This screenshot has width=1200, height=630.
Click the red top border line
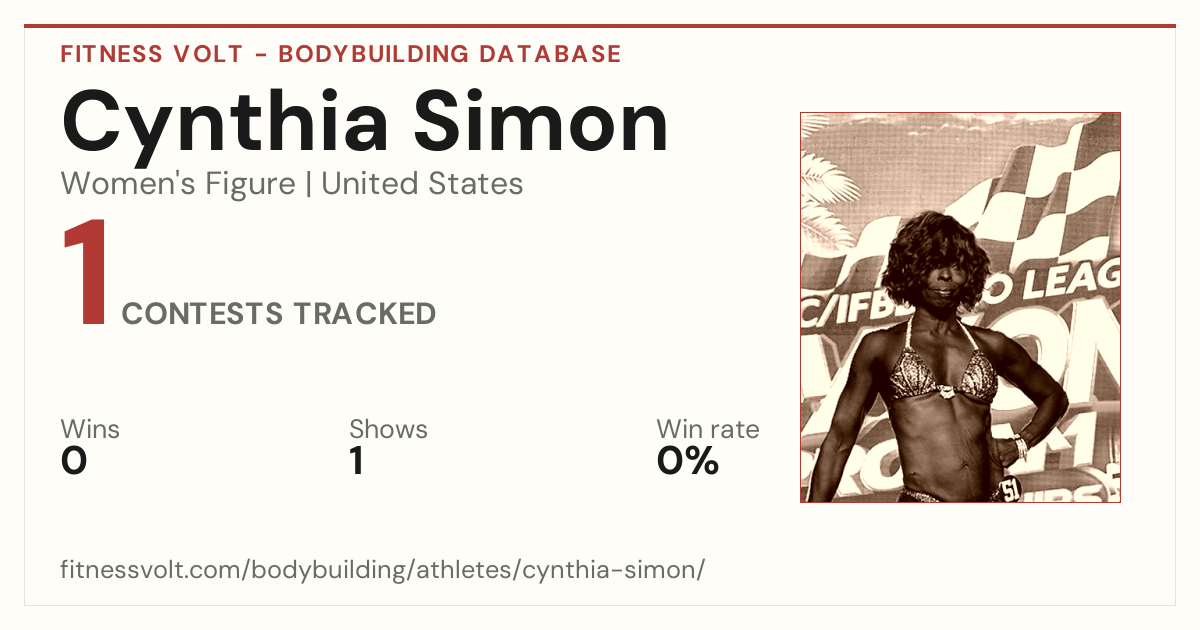600,26
